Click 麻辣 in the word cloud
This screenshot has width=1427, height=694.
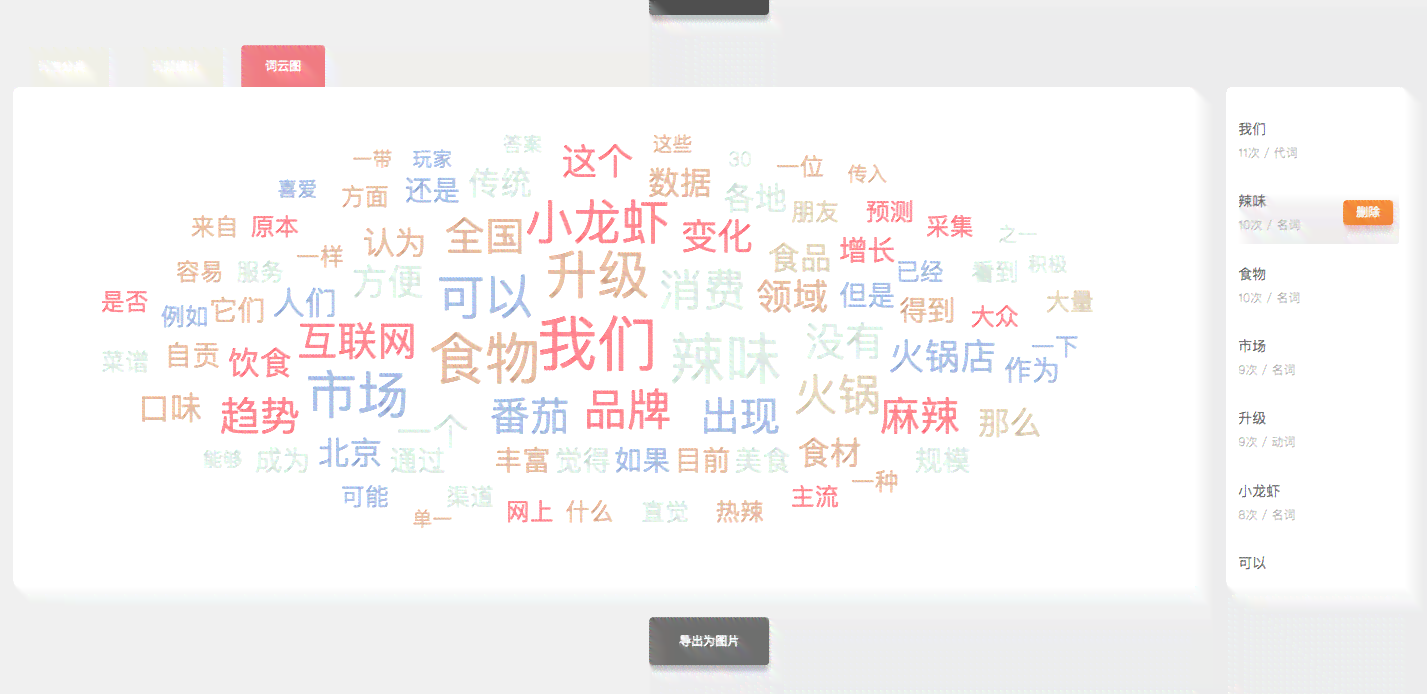(919, 416)
